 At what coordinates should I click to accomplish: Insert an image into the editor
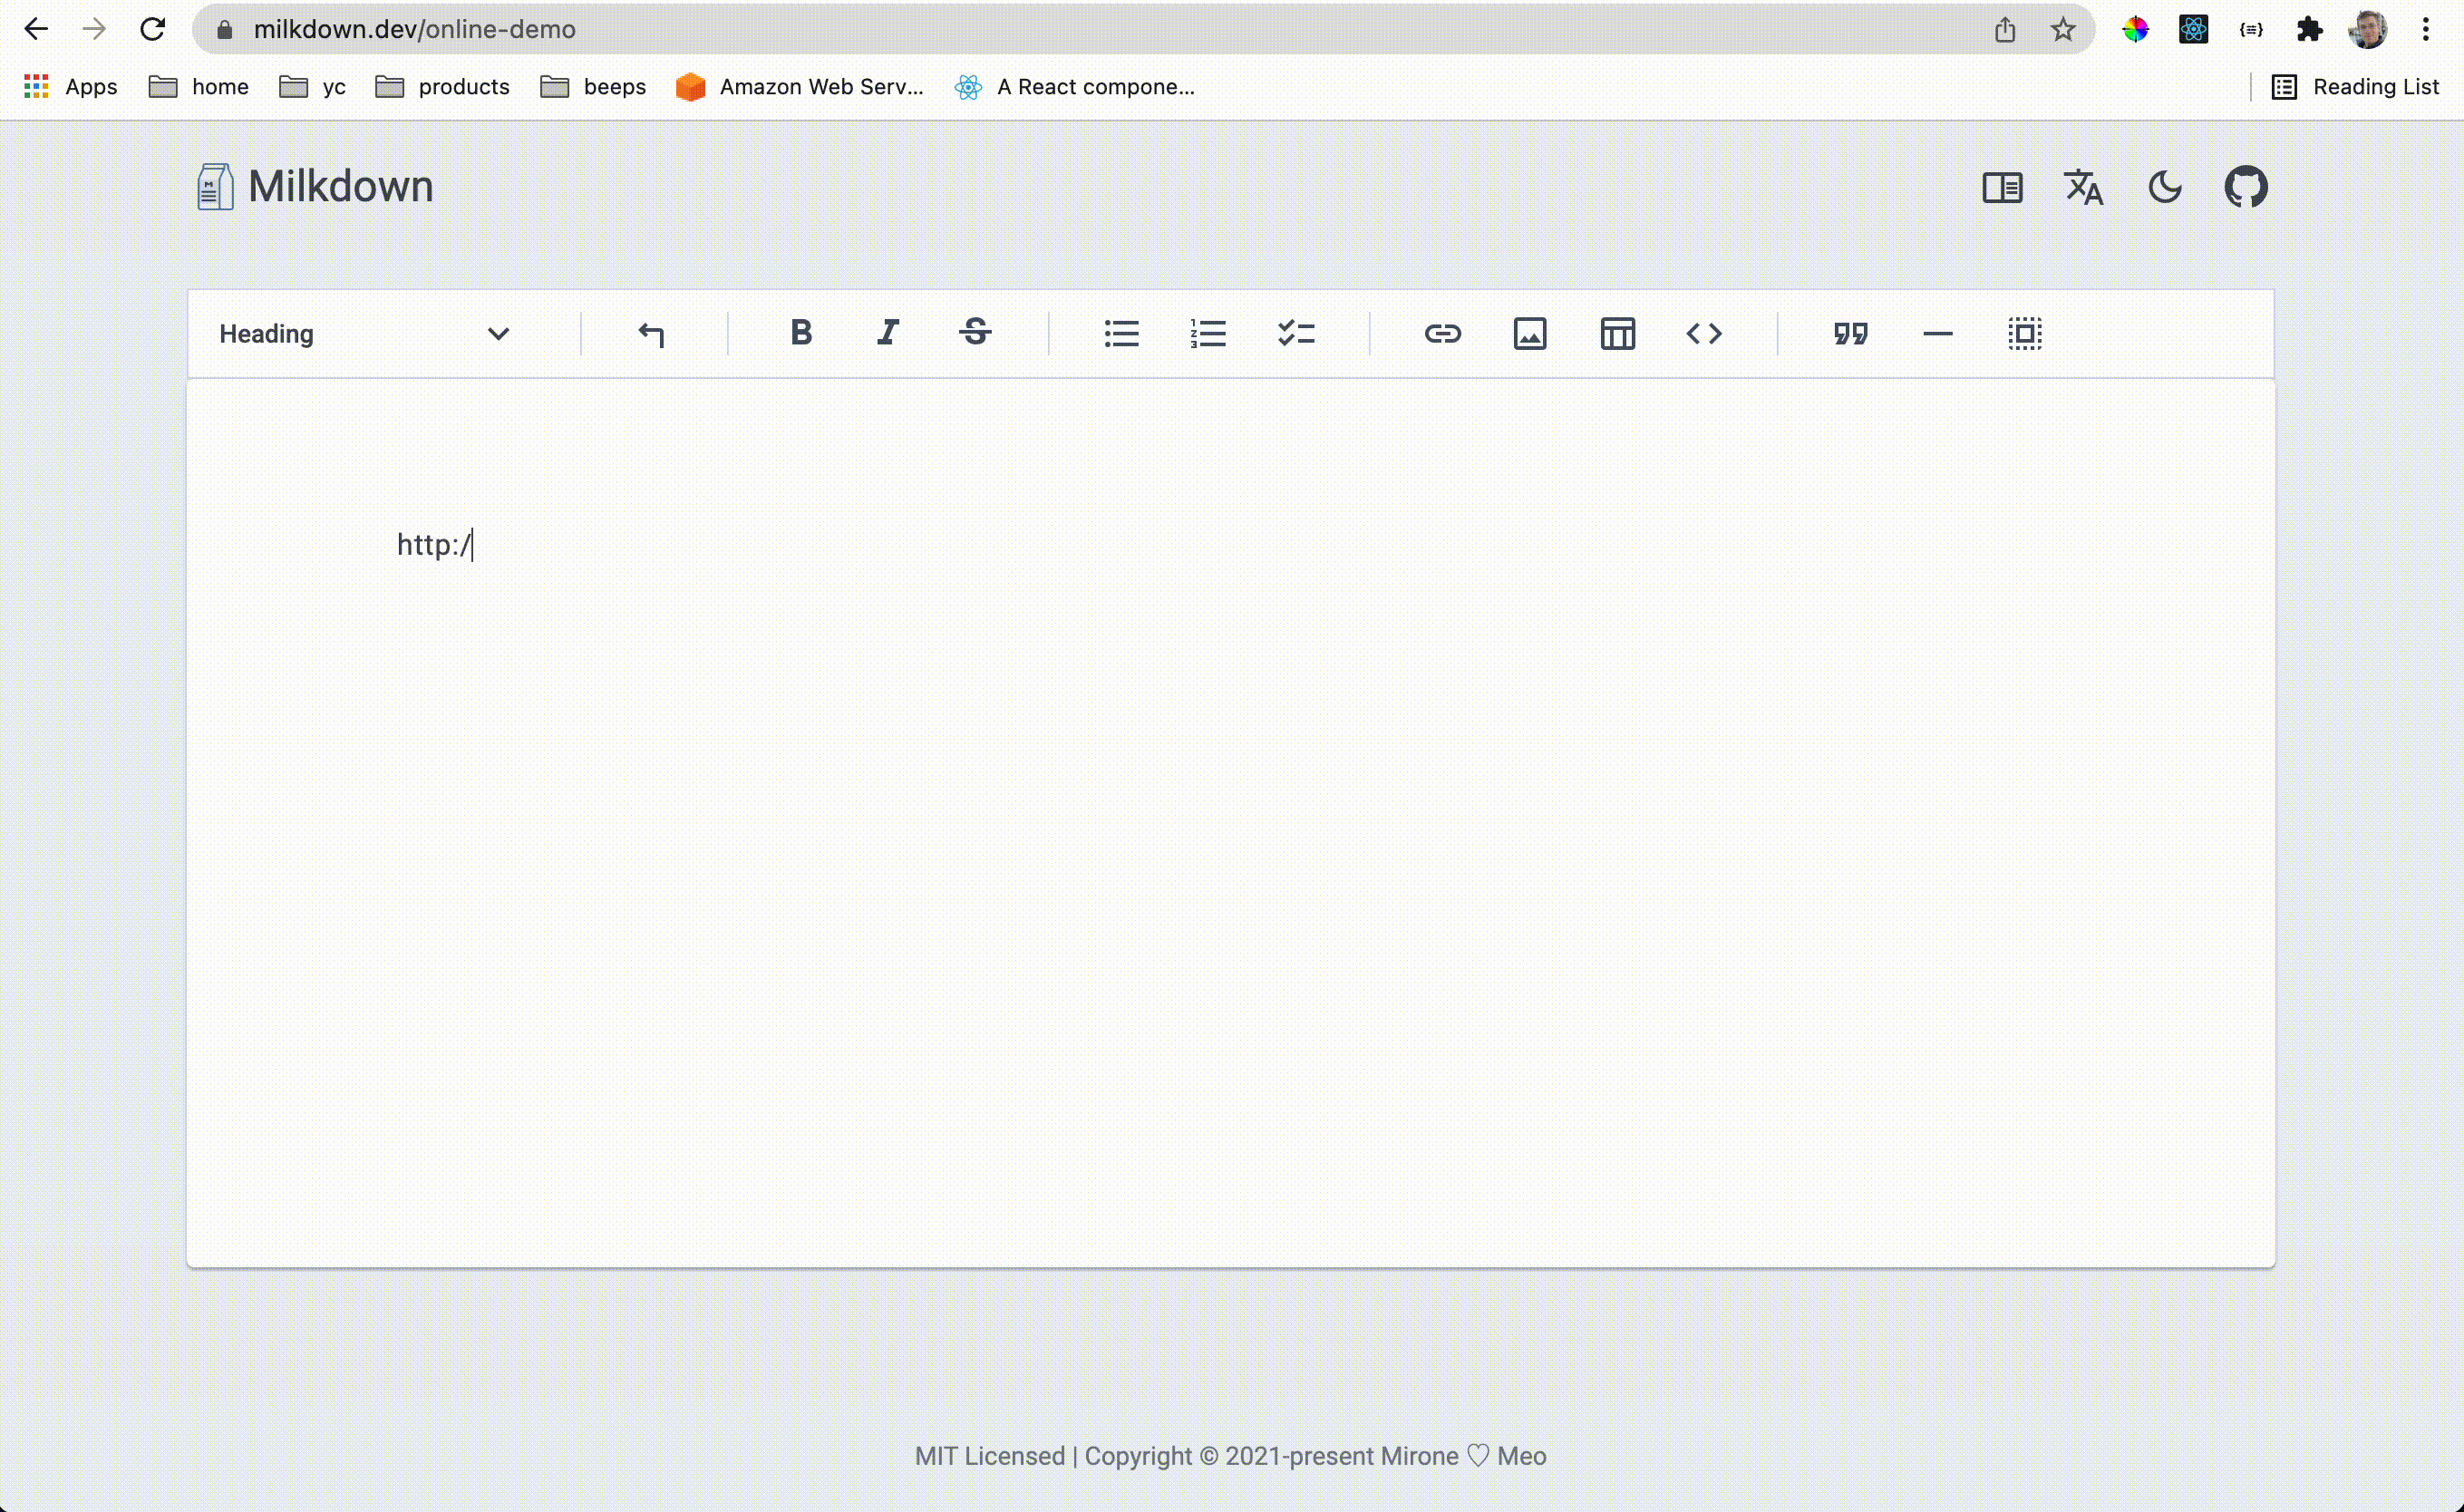coord(1529,333)
